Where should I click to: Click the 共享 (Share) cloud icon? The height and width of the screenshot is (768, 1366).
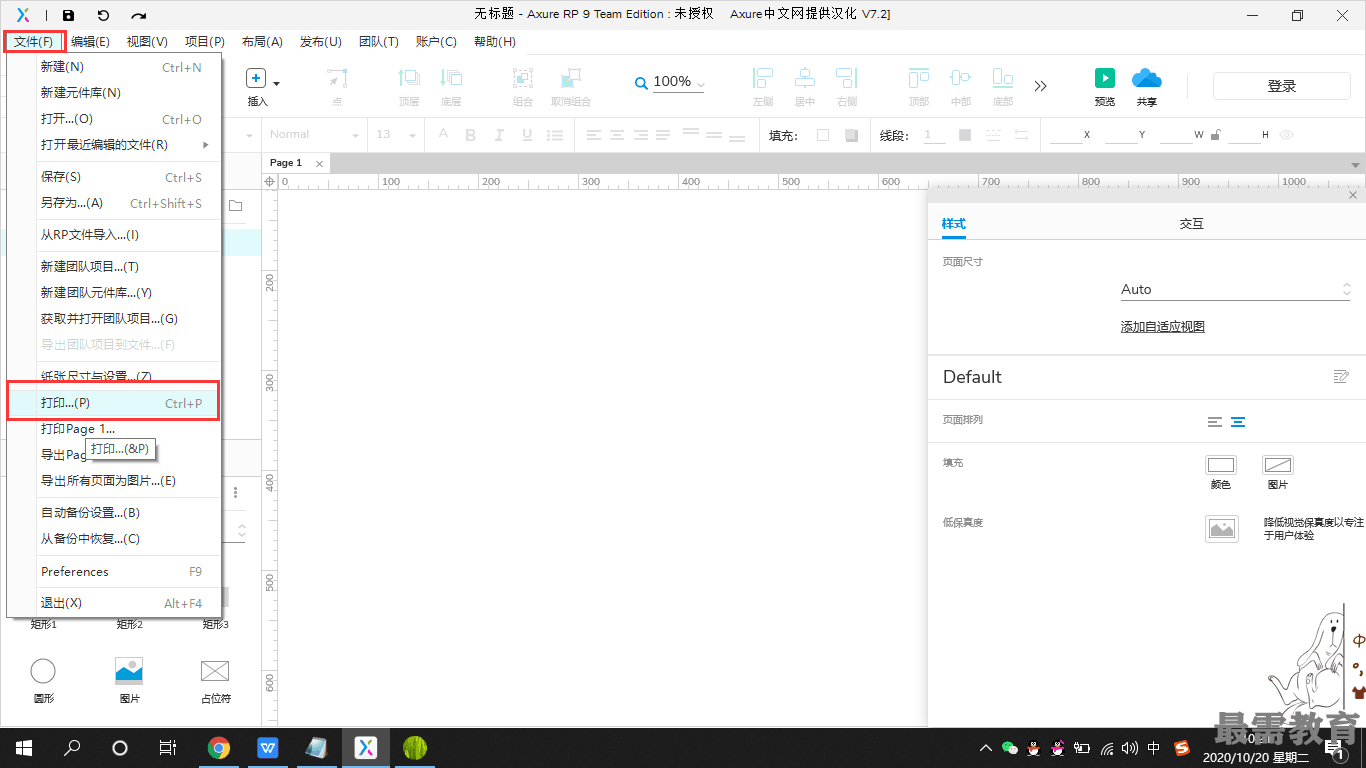point(1147,79)
